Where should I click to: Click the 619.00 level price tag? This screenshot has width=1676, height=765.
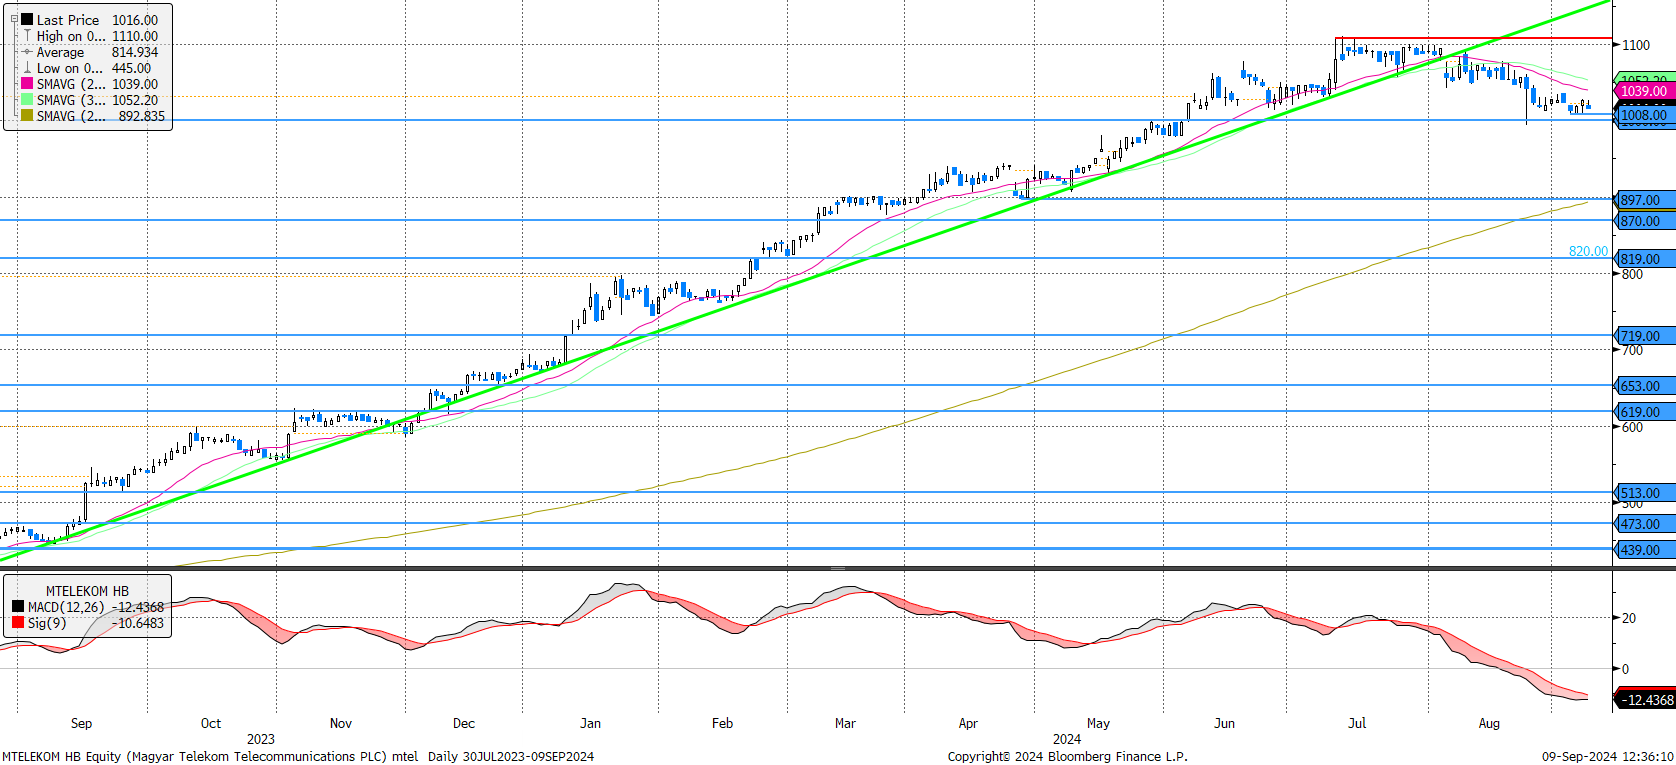click(1645, 412)
